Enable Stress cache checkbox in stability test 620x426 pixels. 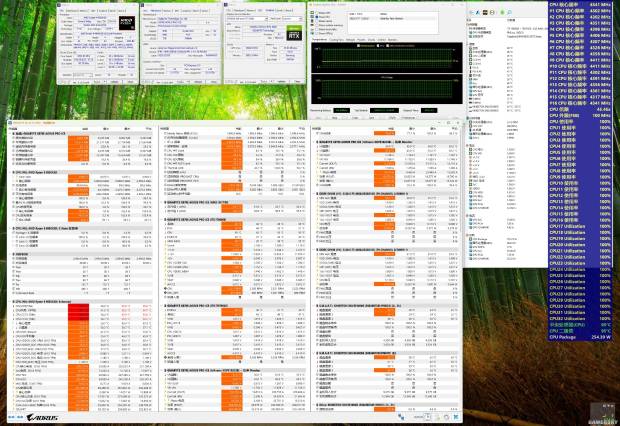[x=317, y=21]
